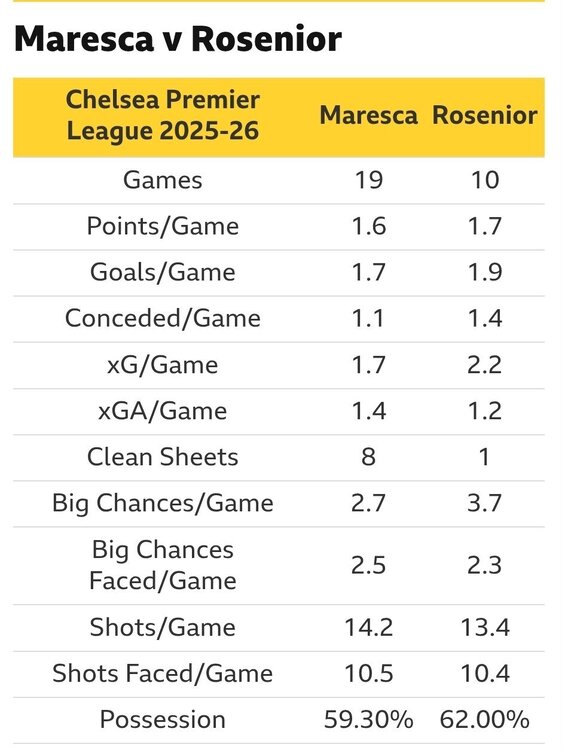The height and width of the screenshot is (750, 562).
Task: Click Rosenior's xG/Game value 2.2
Action: 485,365
